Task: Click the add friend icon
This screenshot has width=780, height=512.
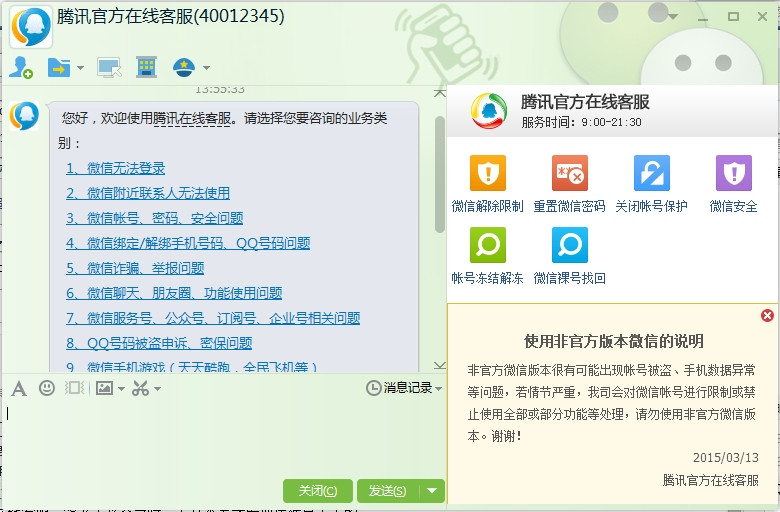Action: pyautogui.click(x=21, y=67)
